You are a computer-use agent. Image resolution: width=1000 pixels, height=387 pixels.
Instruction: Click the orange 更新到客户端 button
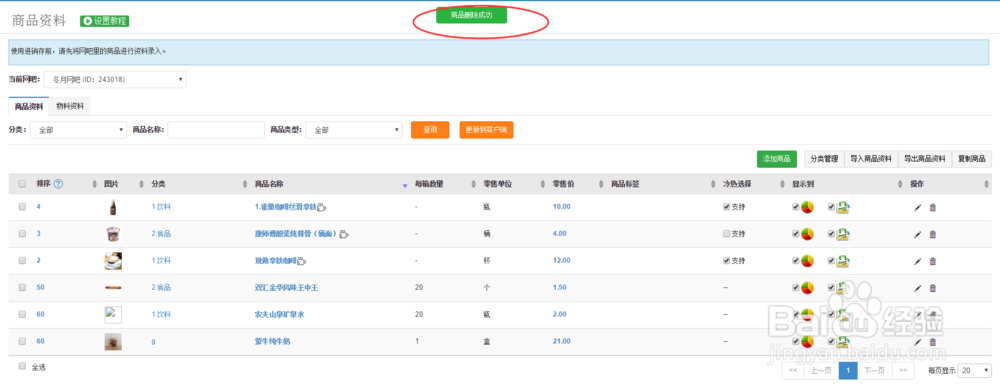(x=487, y=130)
